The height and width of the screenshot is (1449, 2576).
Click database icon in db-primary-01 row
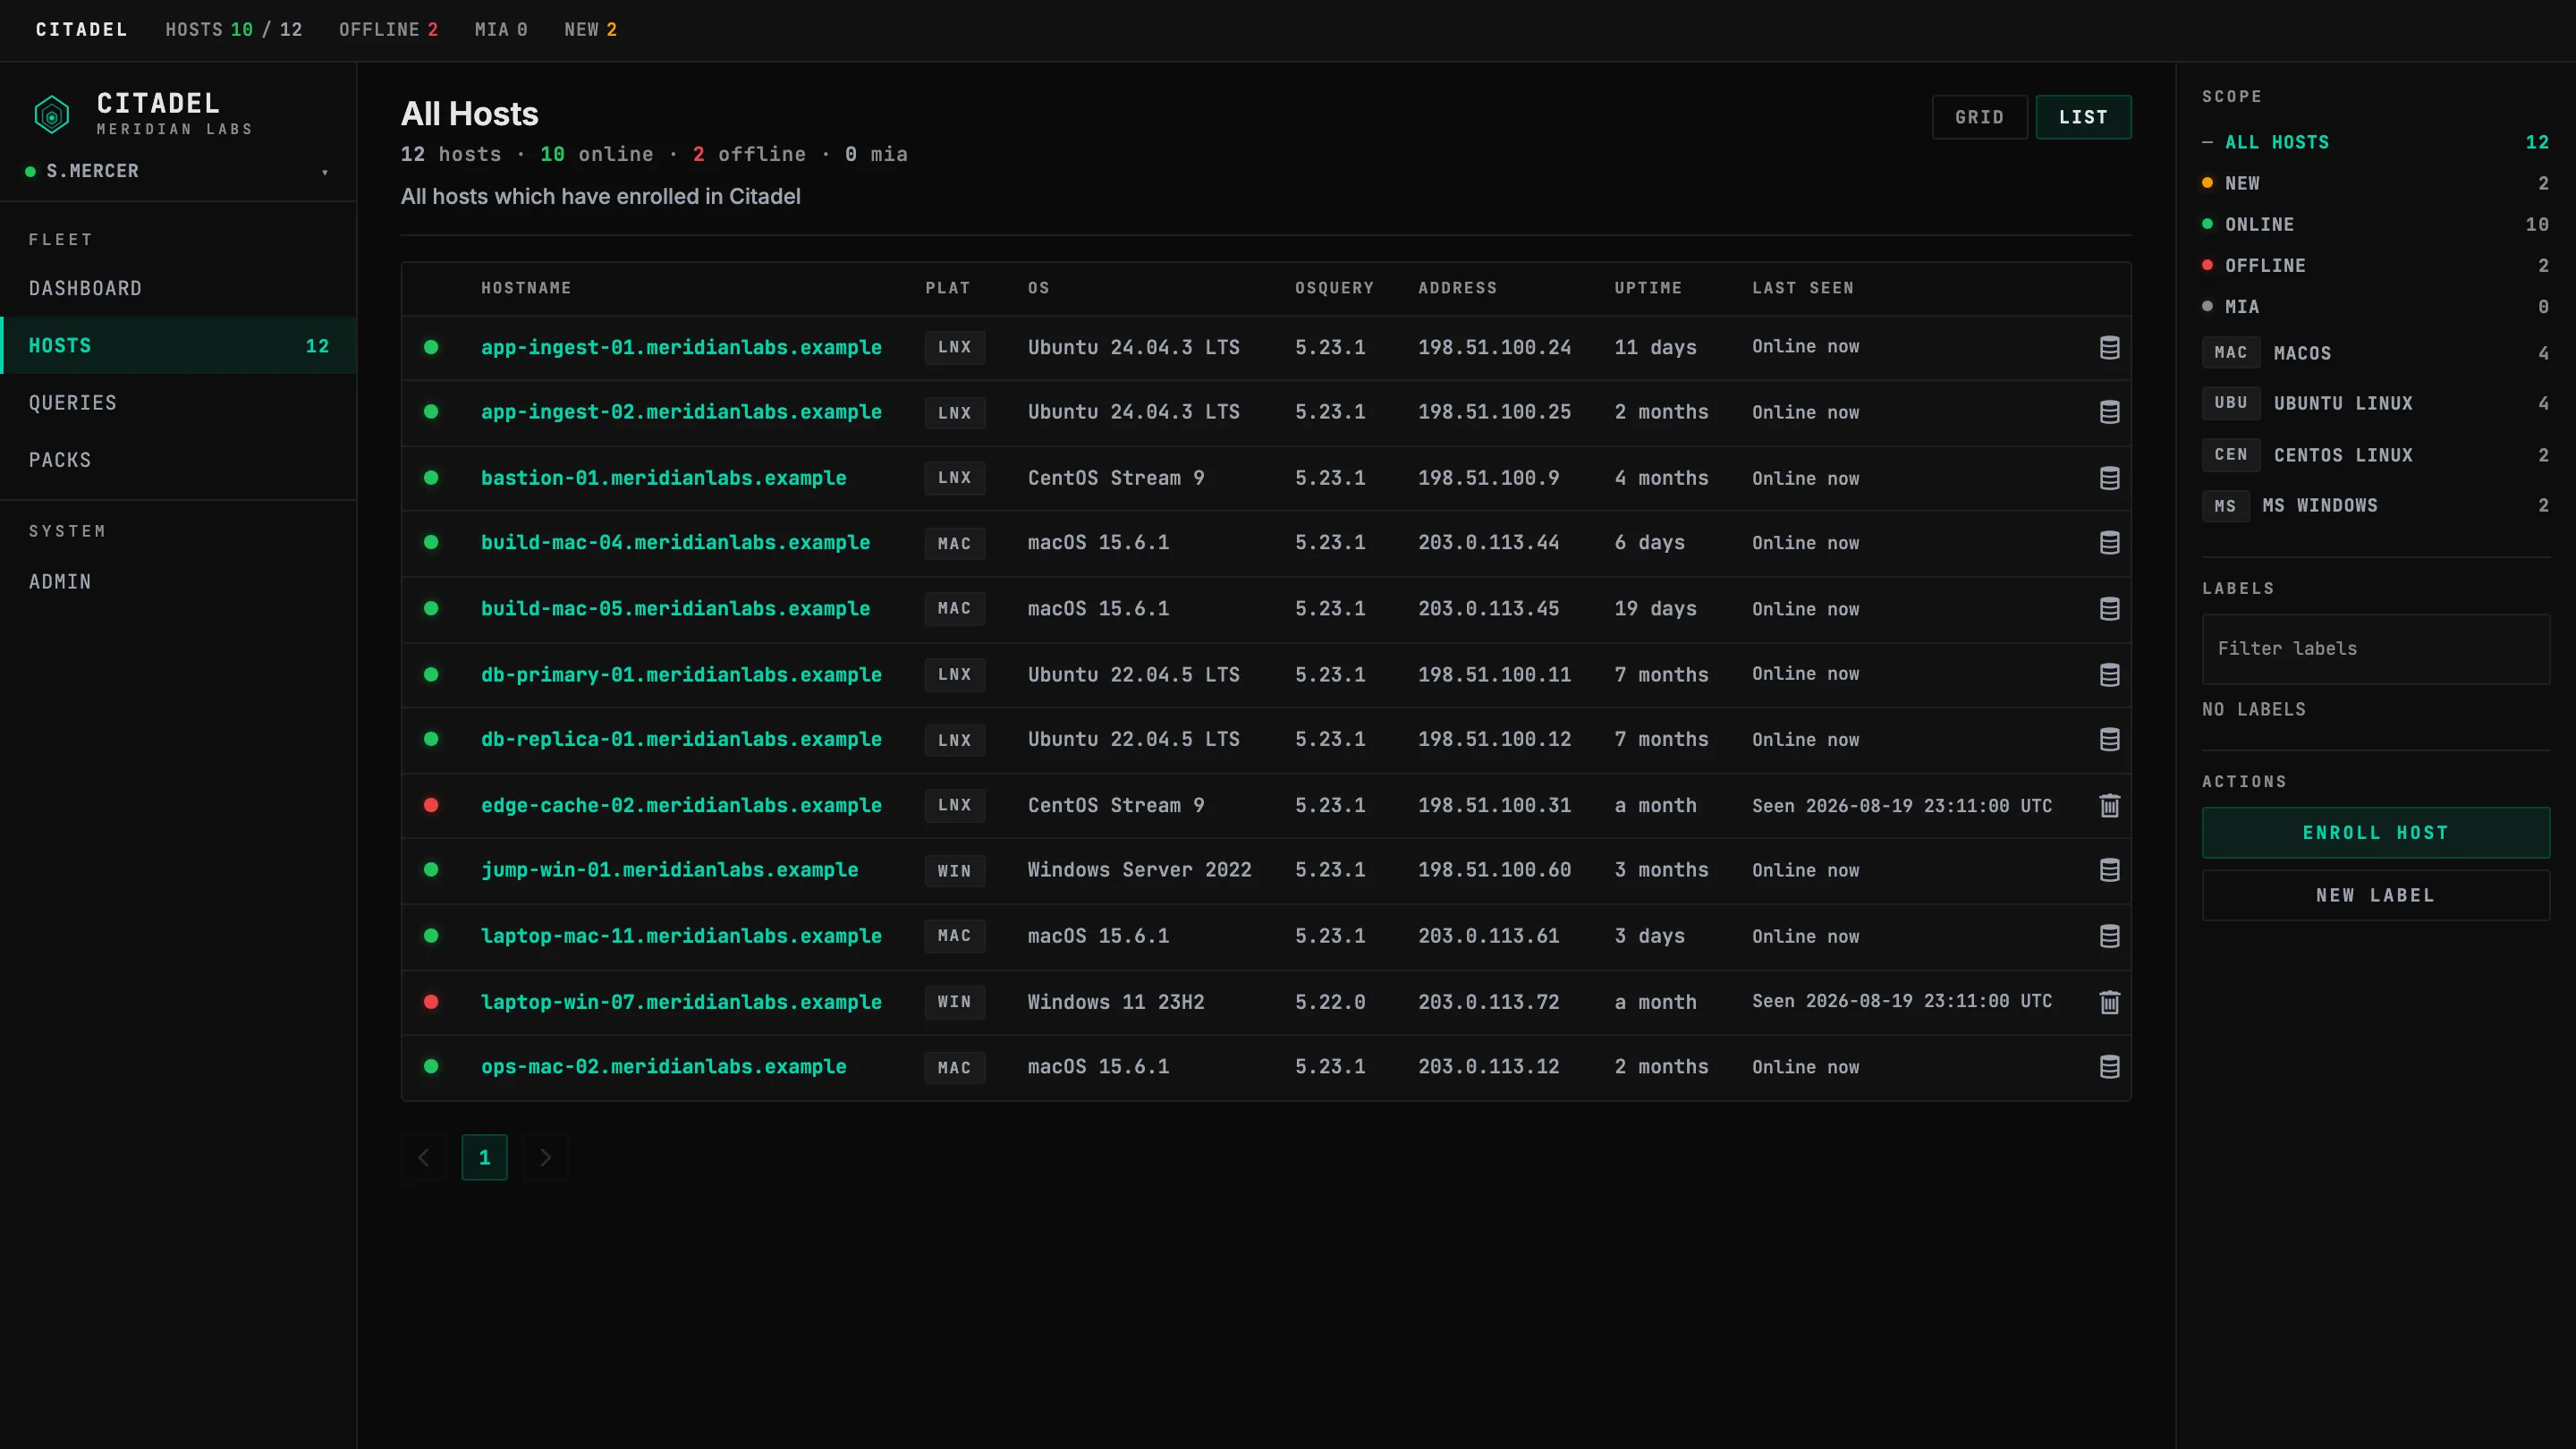pos(2109,675)
